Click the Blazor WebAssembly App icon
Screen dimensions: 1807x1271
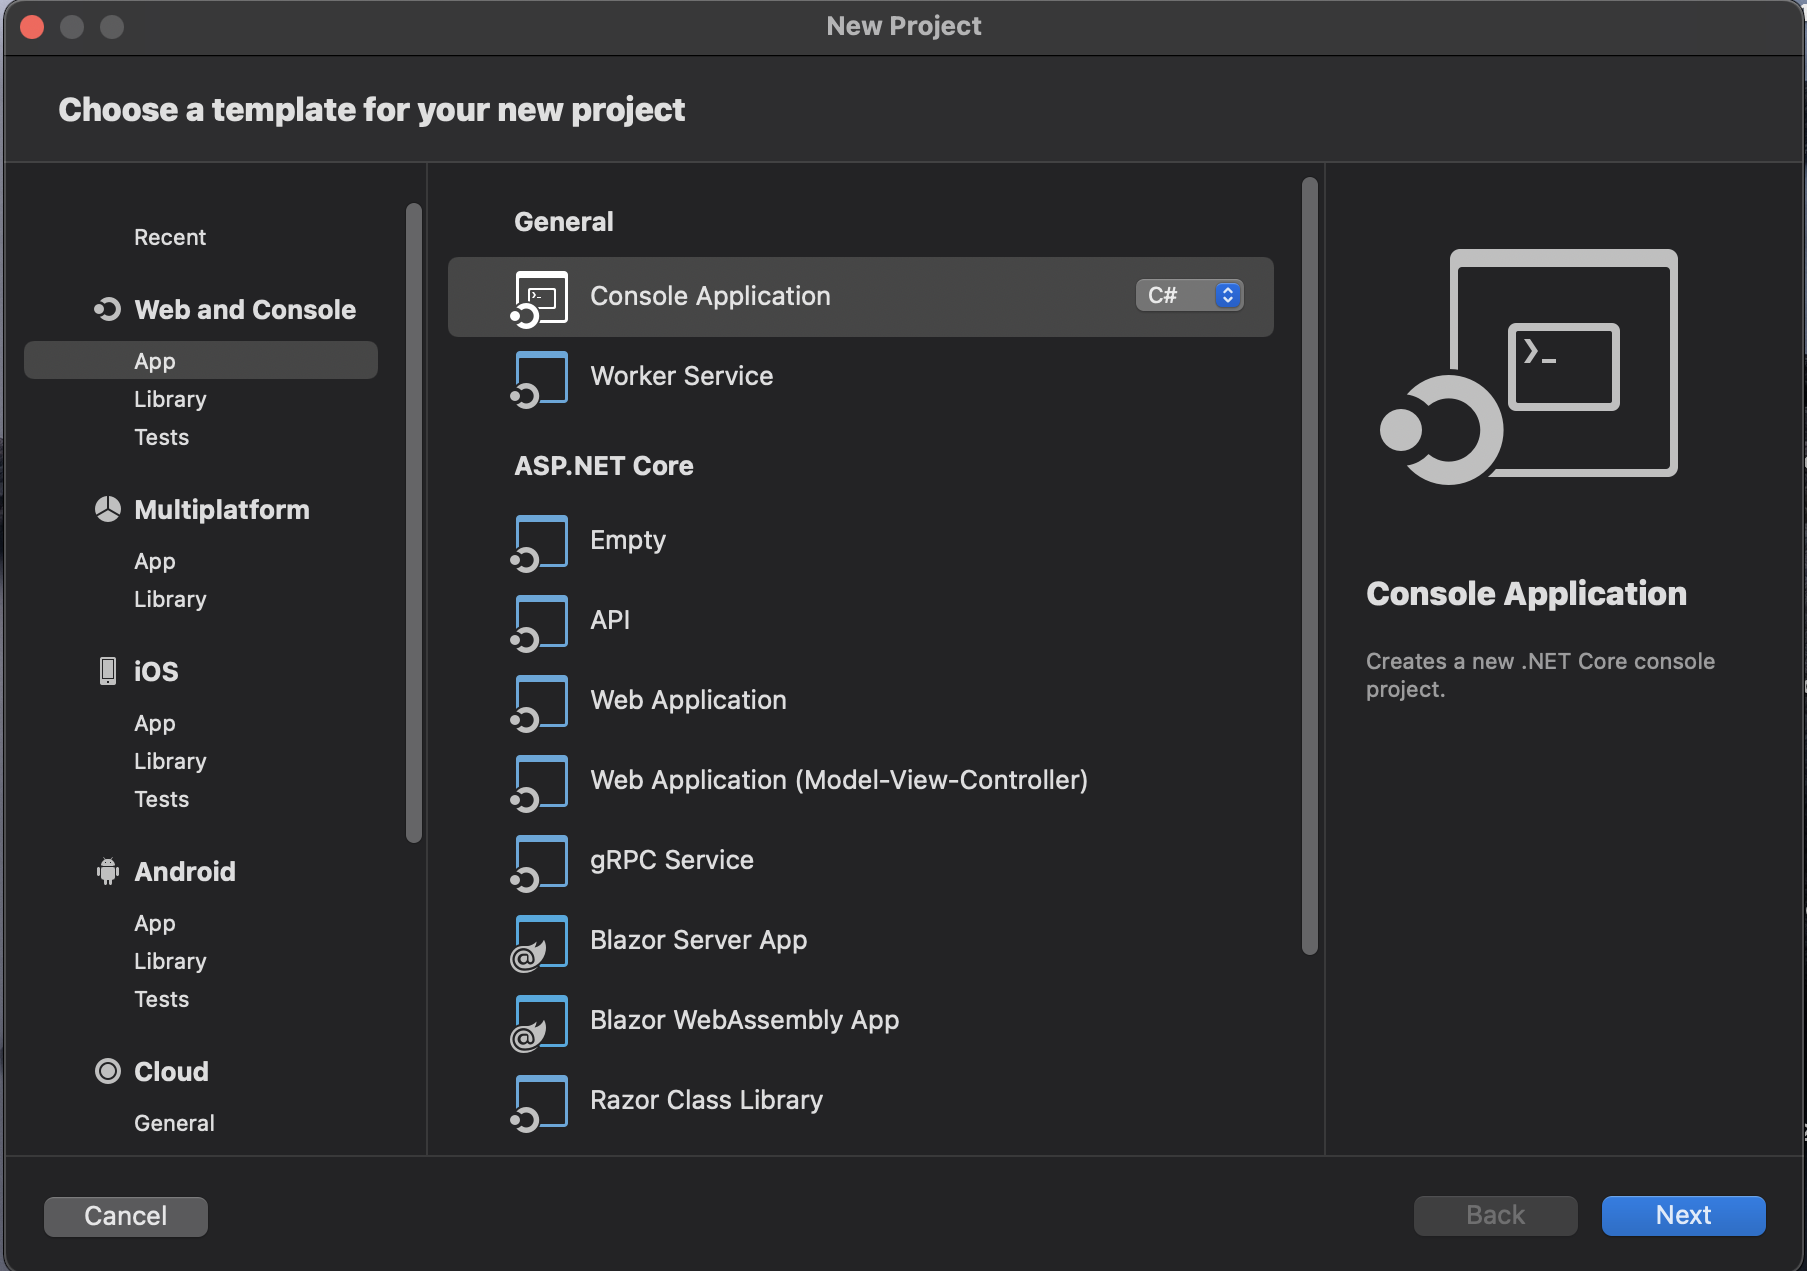coord(539,1022)
